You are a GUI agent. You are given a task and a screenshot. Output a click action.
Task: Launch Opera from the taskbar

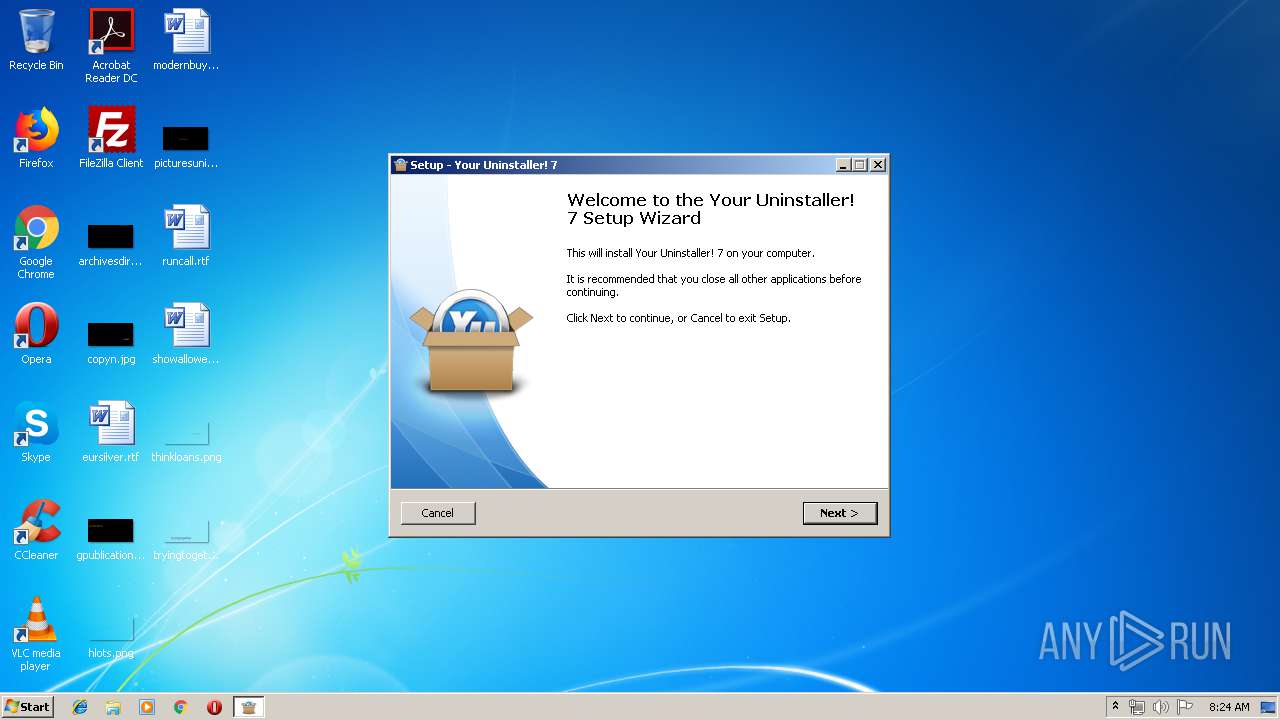[214, 707]
